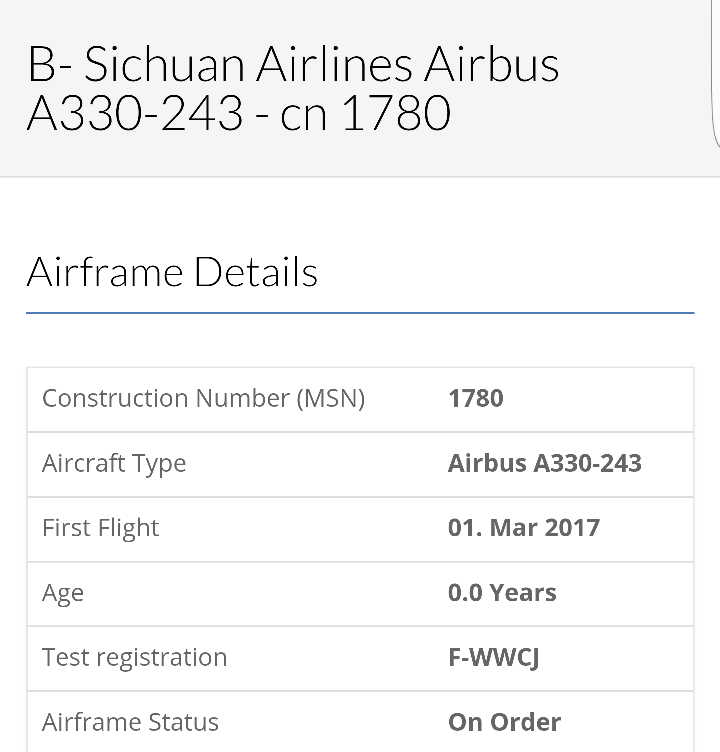Click the rounded box at the header's right edge
This screenshot has width=720, height=752.
point(716,72)
